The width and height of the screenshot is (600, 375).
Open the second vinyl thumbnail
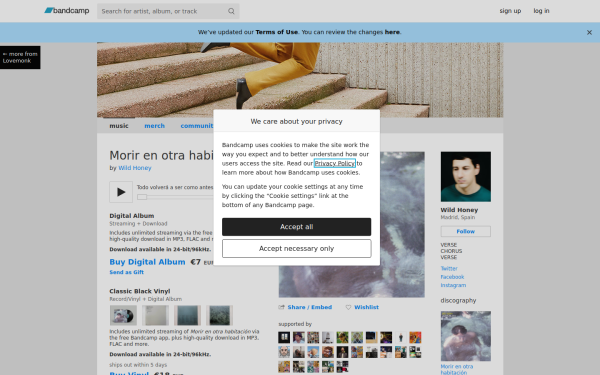click(x=155, y=315)
